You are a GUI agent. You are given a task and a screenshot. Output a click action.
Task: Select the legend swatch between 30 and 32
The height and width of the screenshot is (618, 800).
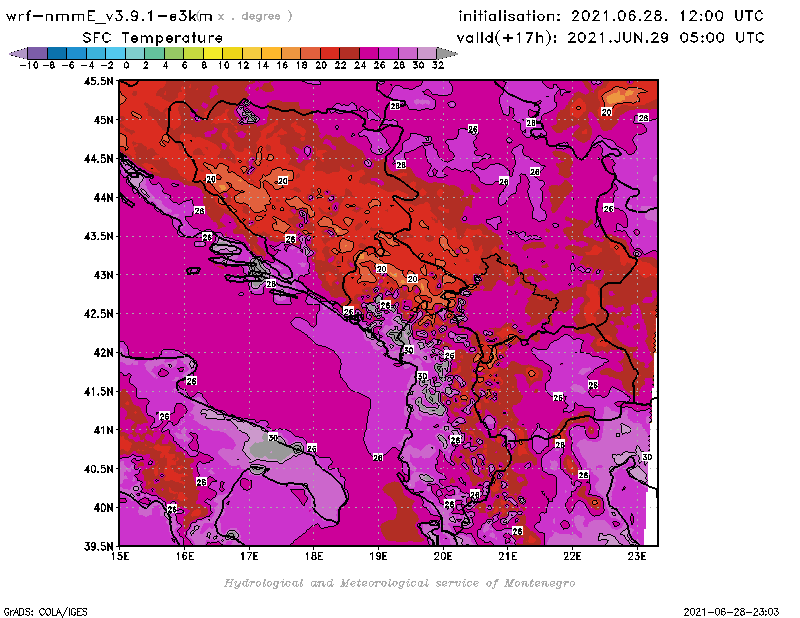[427, 54]
